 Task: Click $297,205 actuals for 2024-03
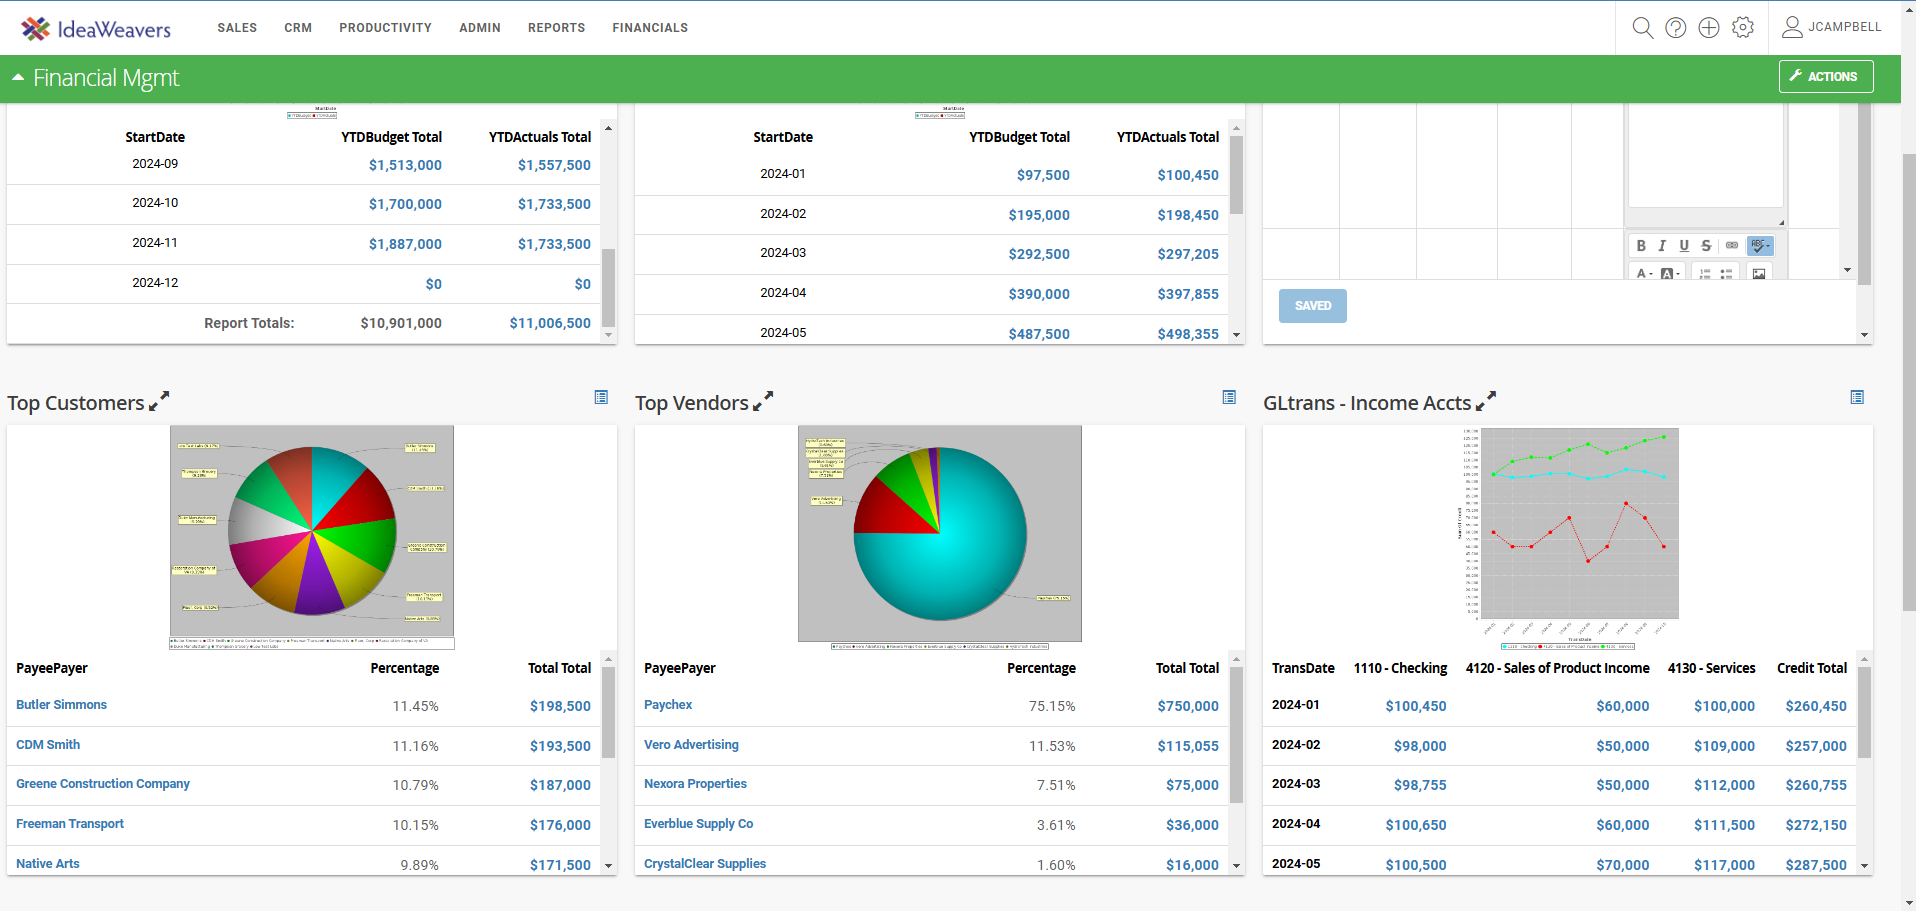pos(1188,254)
